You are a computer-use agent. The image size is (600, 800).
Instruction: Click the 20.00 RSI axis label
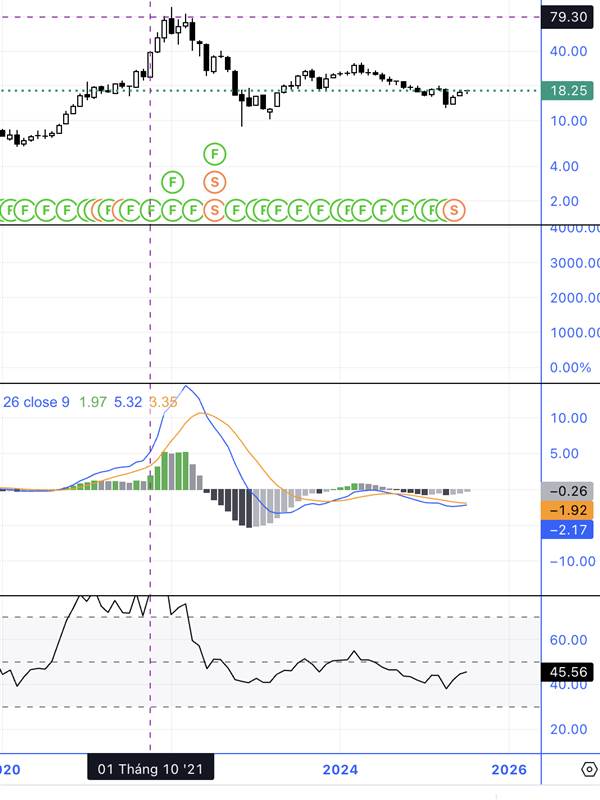[x=568, y=729]
